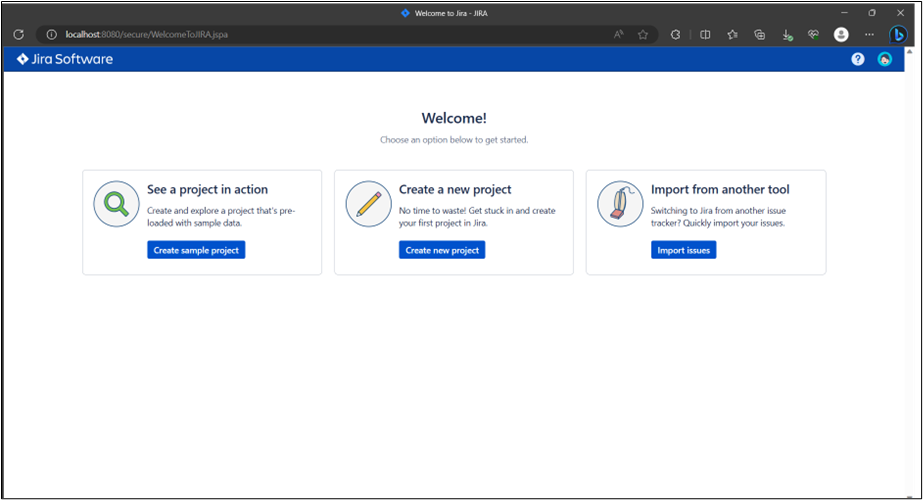
Task: Open the Favorites list icon
Action: click(x=732, y=34)
